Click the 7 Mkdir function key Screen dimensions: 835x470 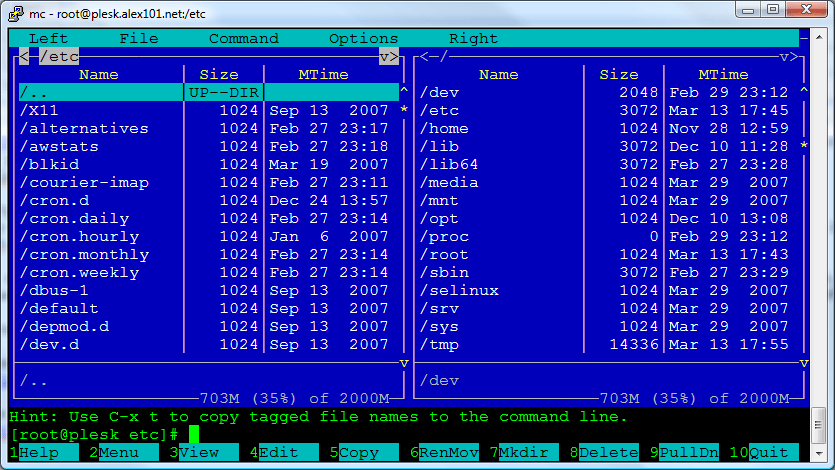tap(524, 452)
